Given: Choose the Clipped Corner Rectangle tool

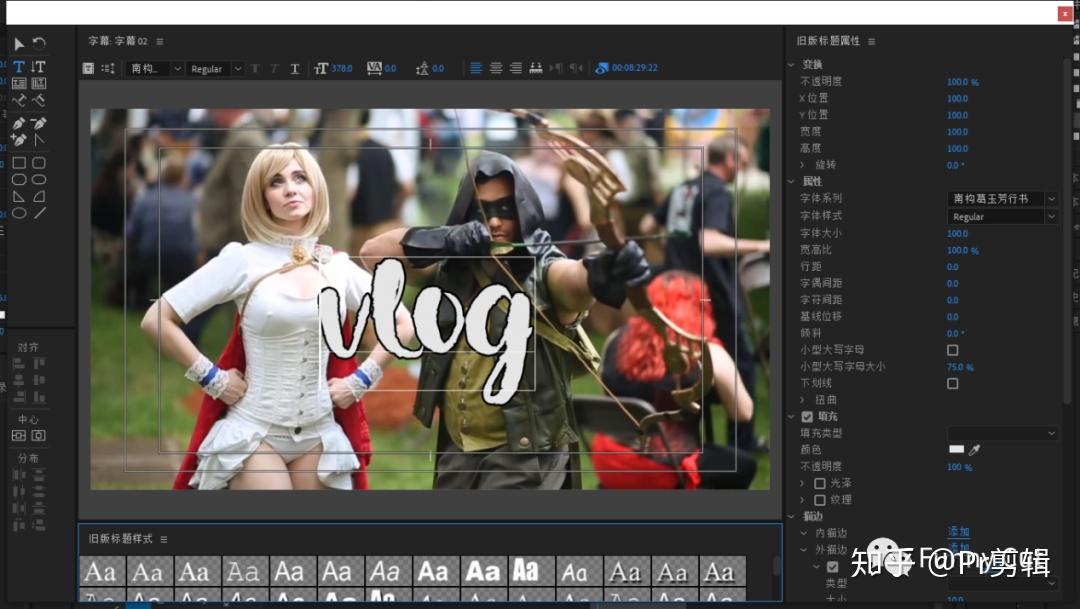Looking at the screenshot, I should (19, 180).
